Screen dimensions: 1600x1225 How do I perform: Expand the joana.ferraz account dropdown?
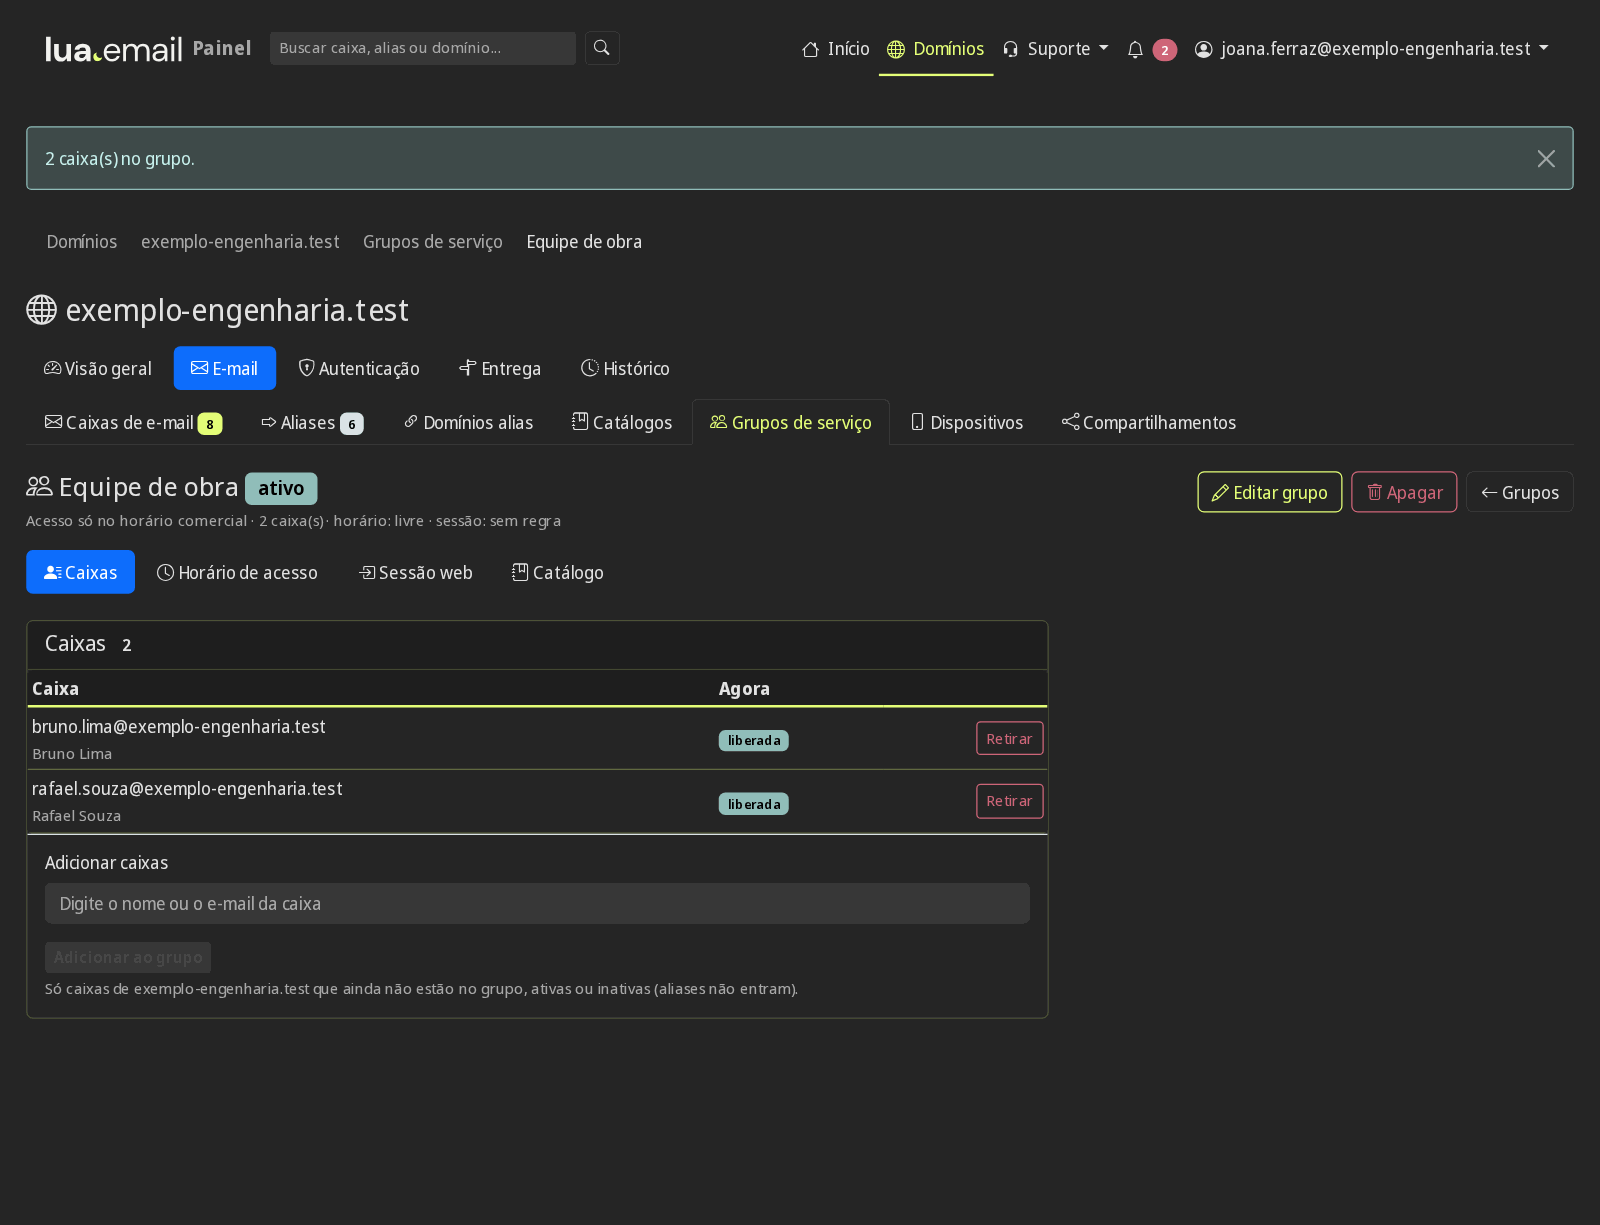[x=1371, y=49]
